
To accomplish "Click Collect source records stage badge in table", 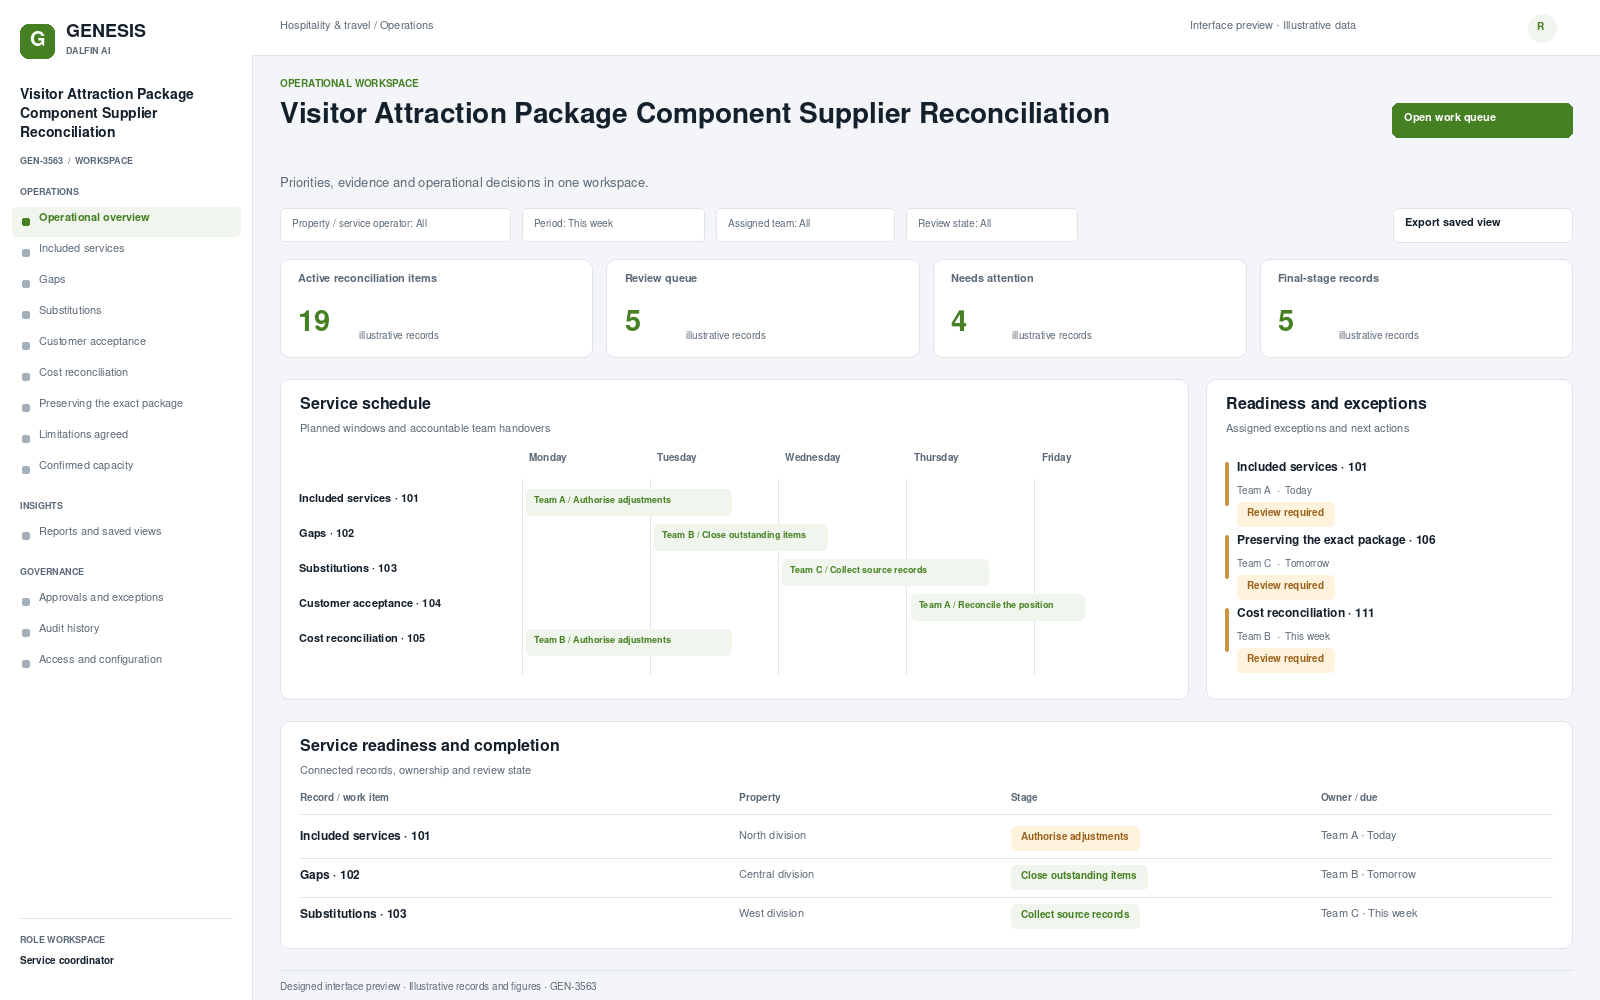I will tap(1075, 916).
